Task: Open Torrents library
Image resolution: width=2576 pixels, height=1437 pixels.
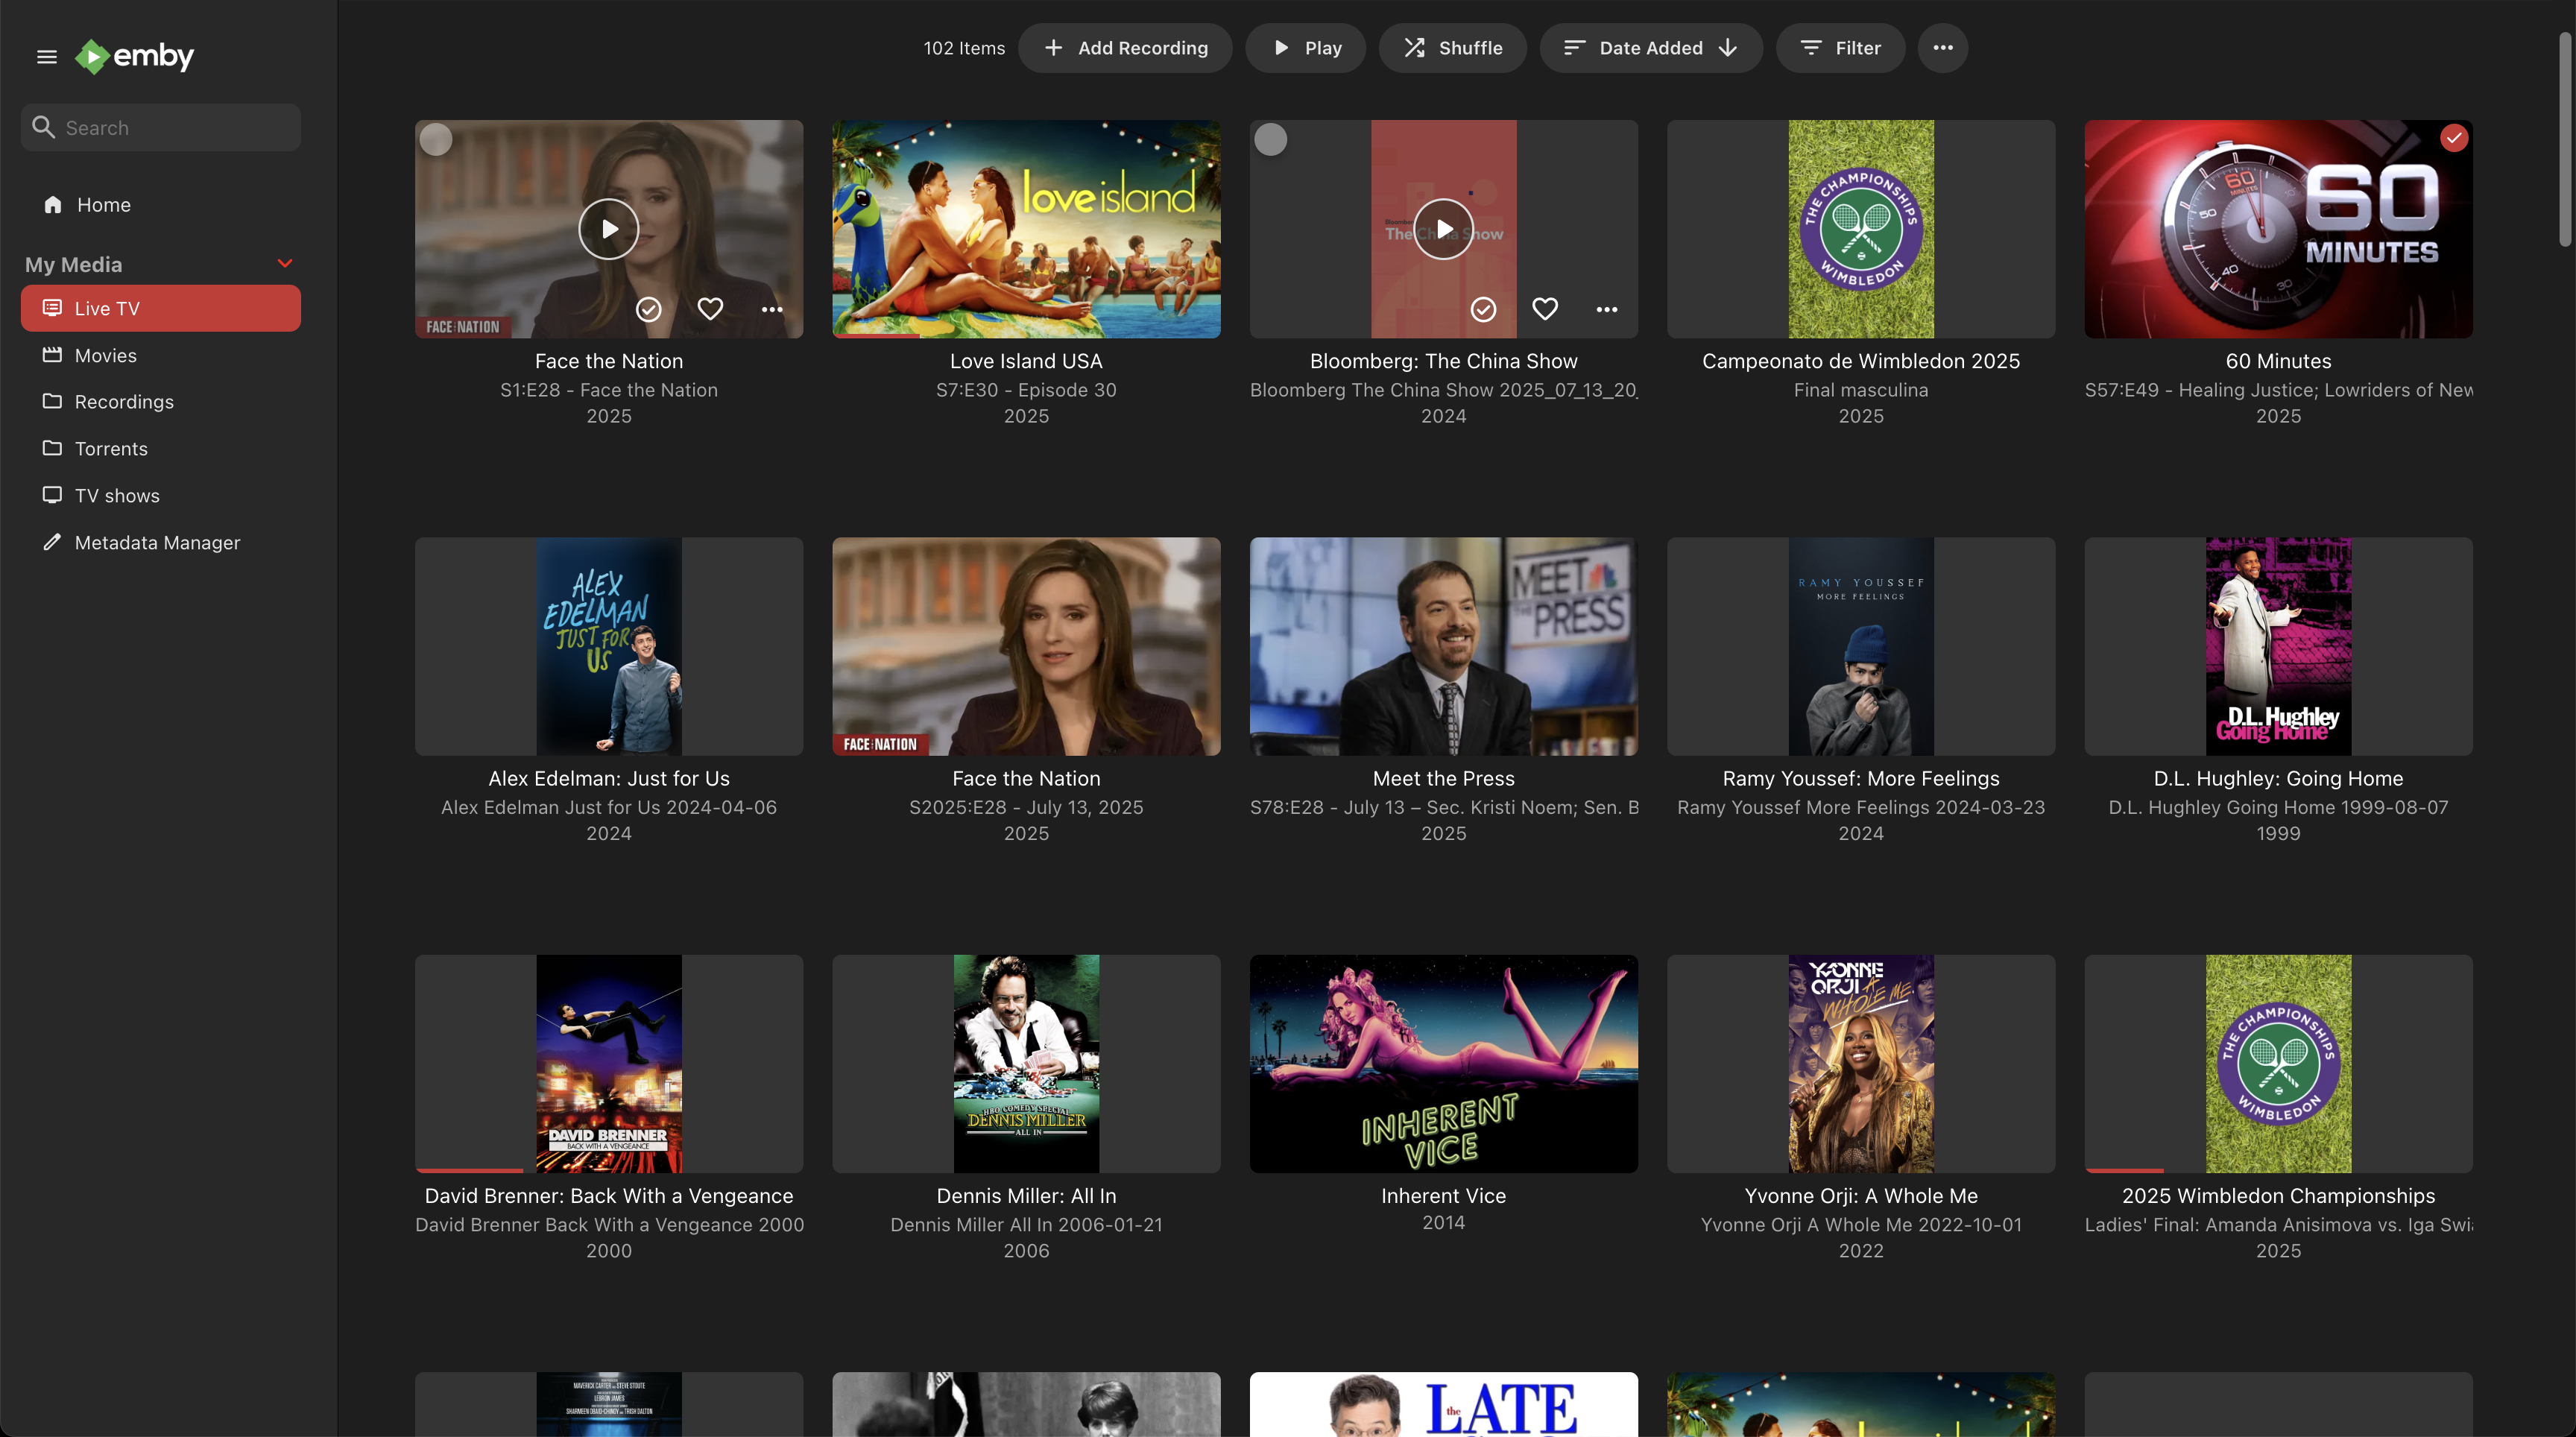Action: click(x=160, y=448)
